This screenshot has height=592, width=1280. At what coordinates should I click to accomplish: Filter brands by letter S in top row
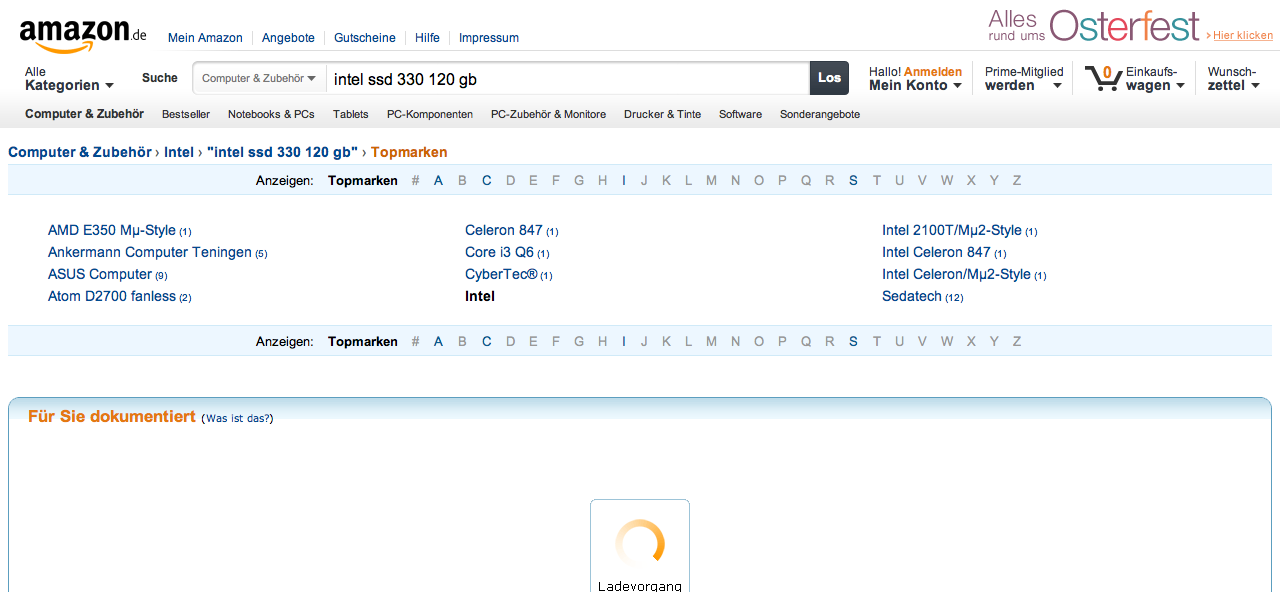[x=853, y=180]
